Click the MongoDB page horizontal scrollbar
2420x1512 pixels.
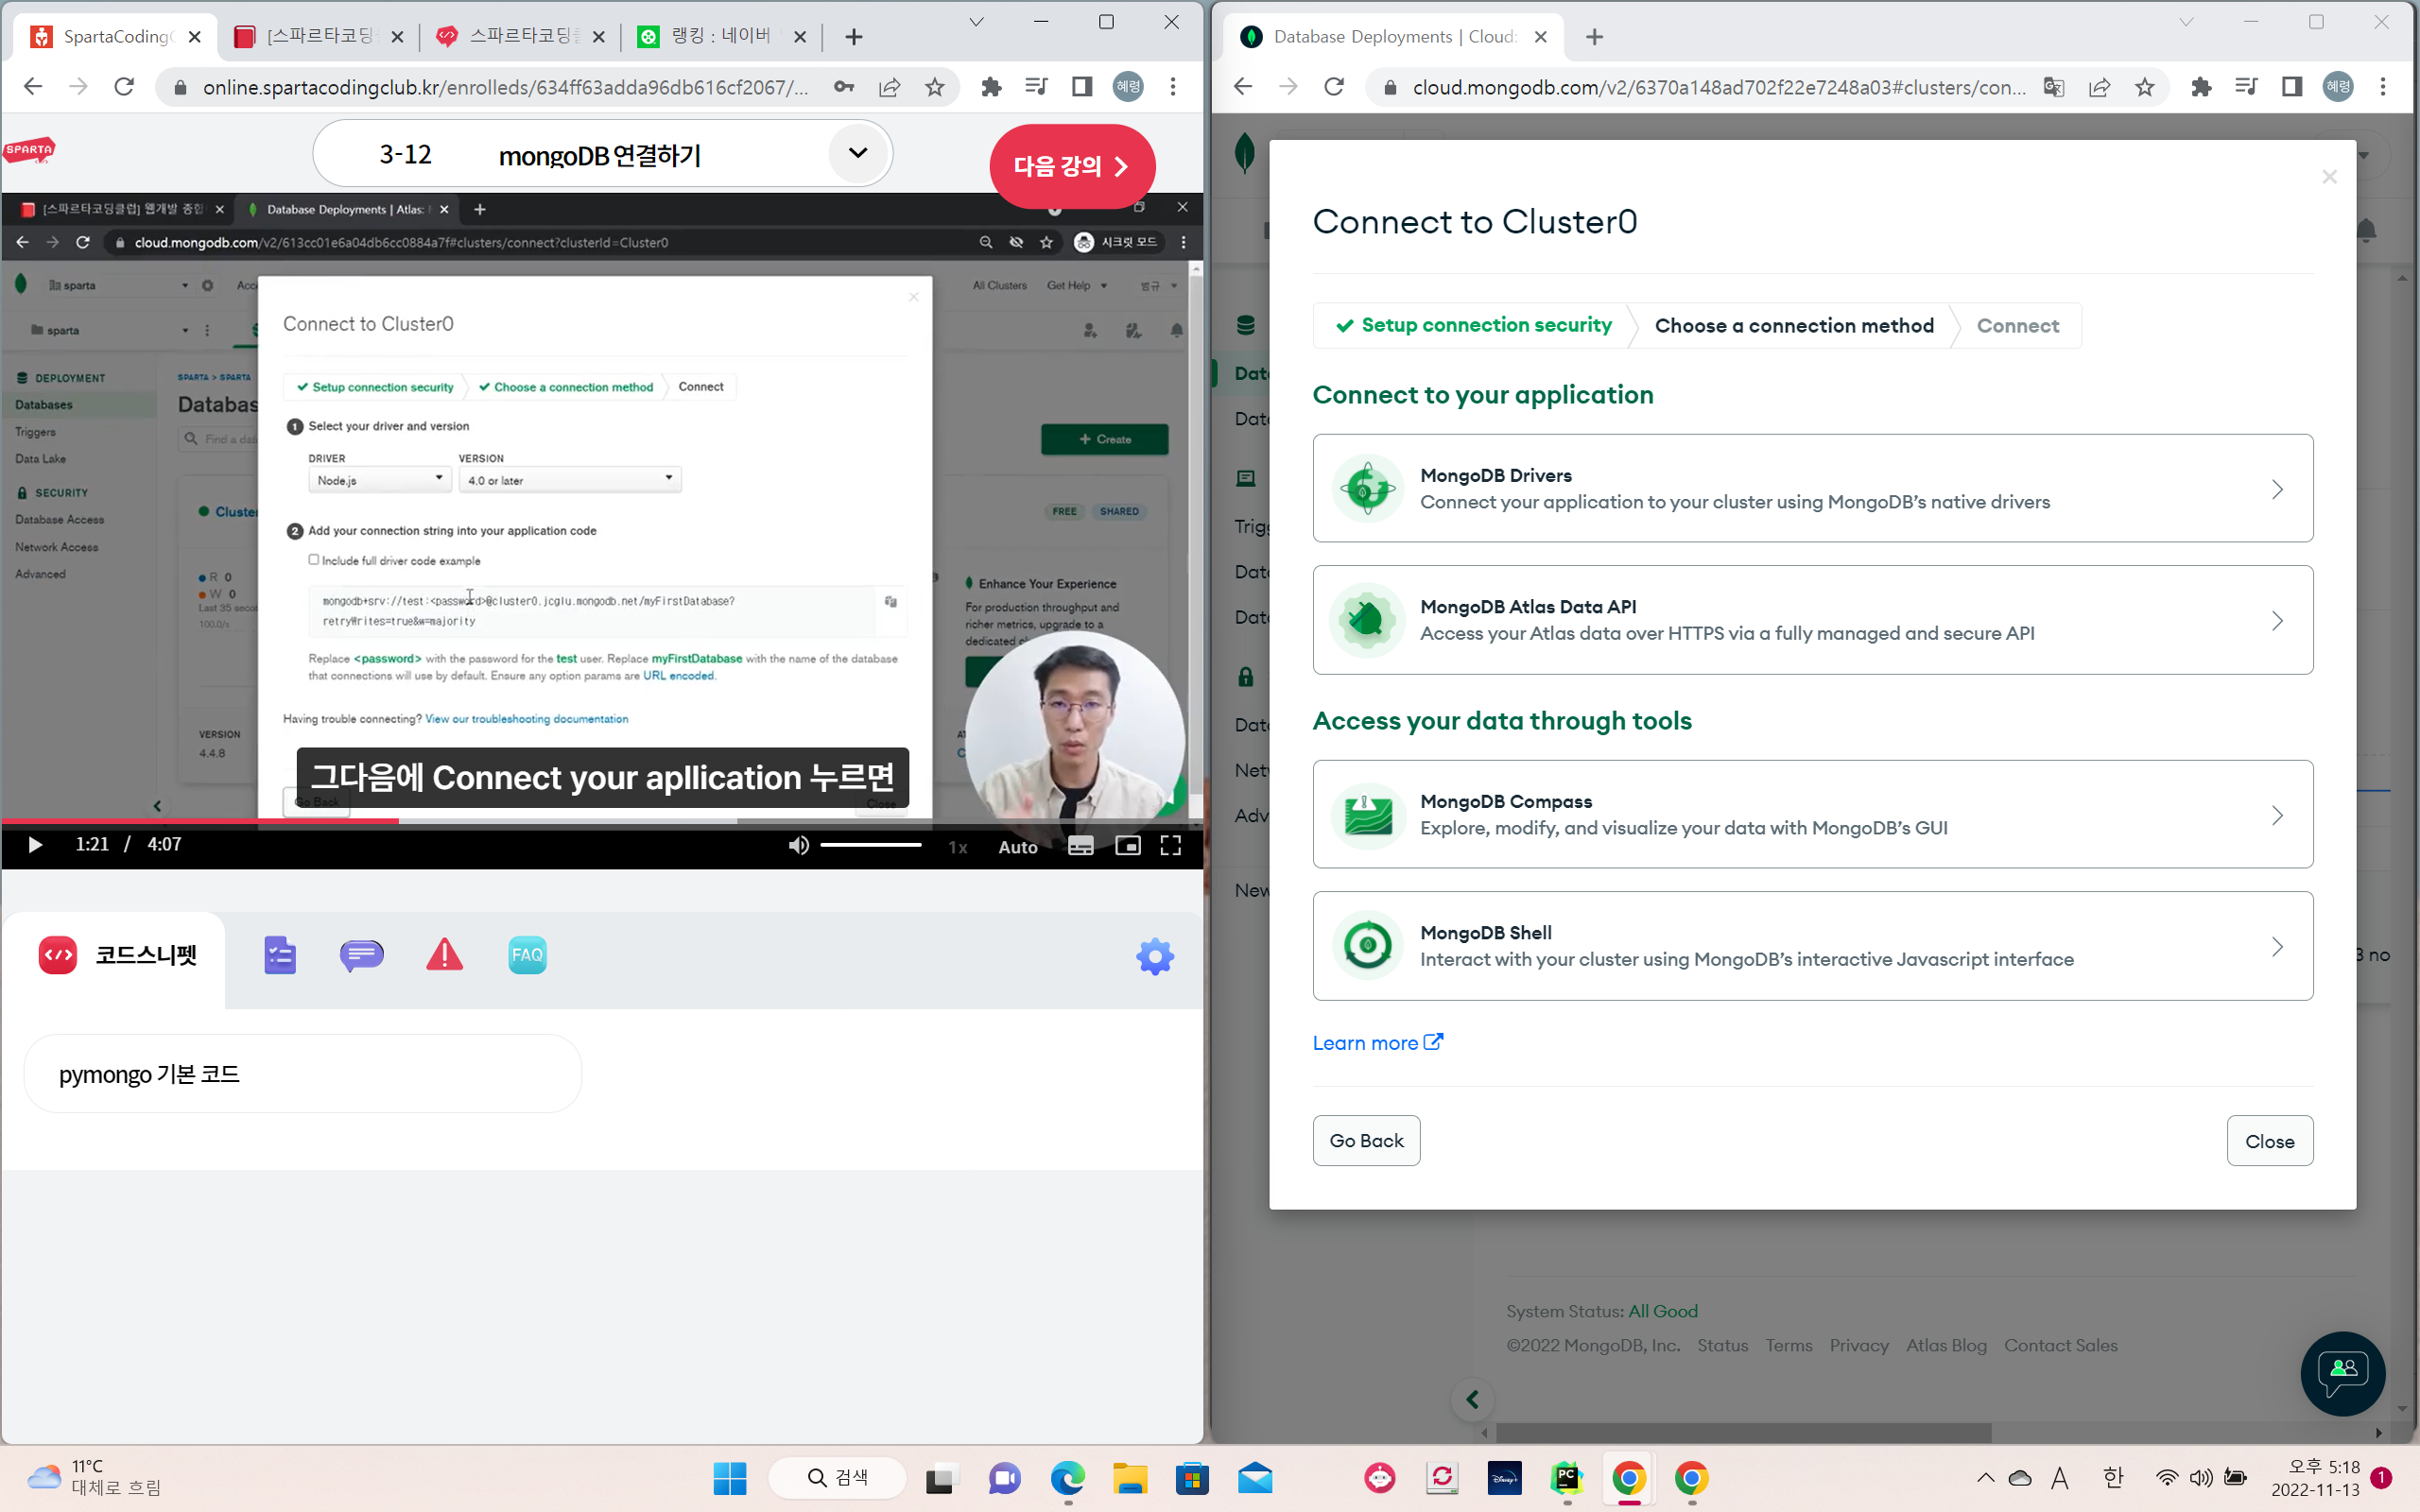tap(1743, 1432)
